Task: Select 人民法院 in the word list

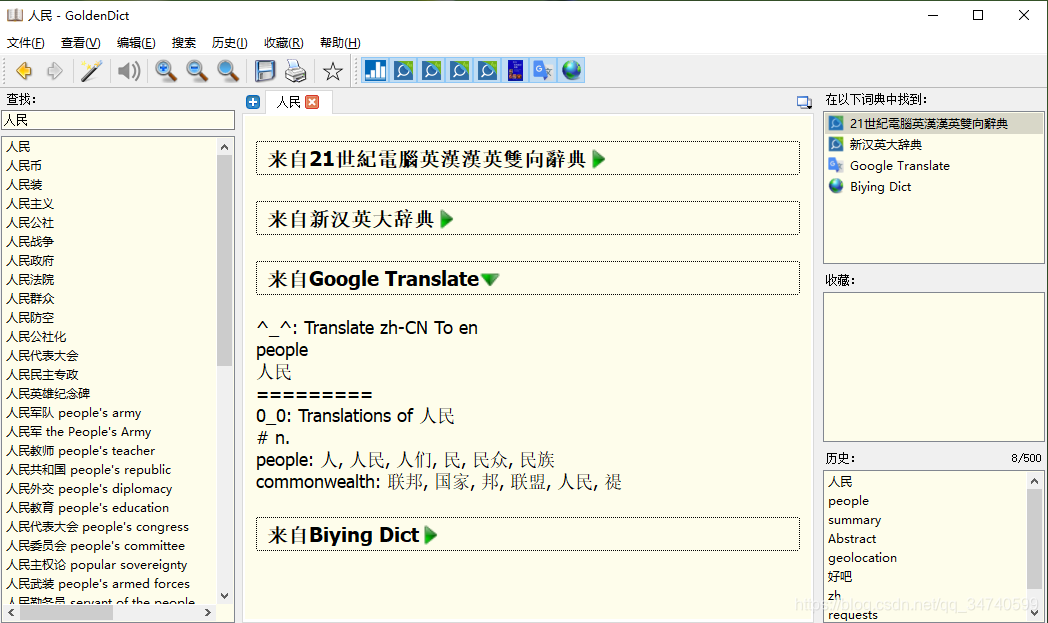Action: [30, 280]
